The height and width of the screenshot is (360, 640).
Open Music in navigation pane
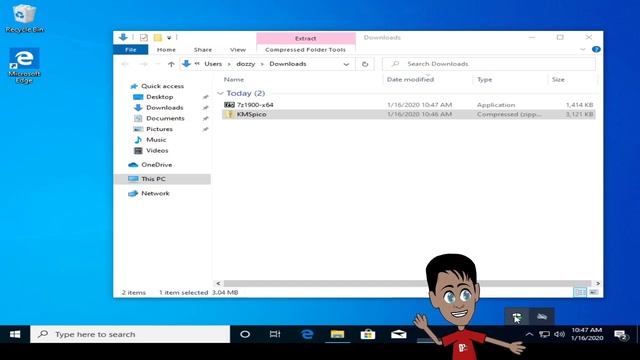(156, 140)
